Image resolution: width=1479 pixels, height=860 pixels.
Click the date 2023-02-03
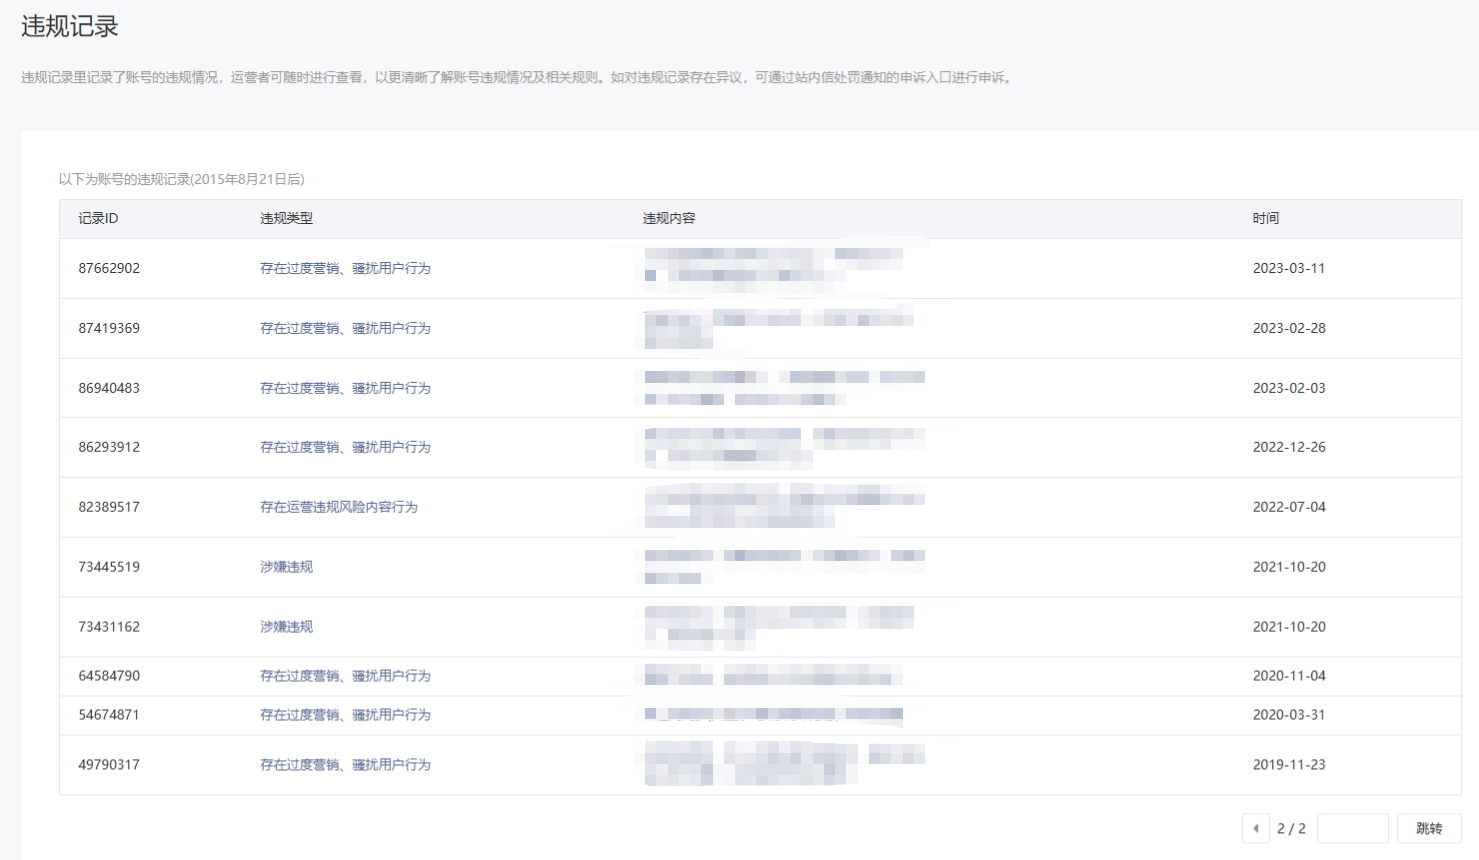click(x=1289, y=388)
